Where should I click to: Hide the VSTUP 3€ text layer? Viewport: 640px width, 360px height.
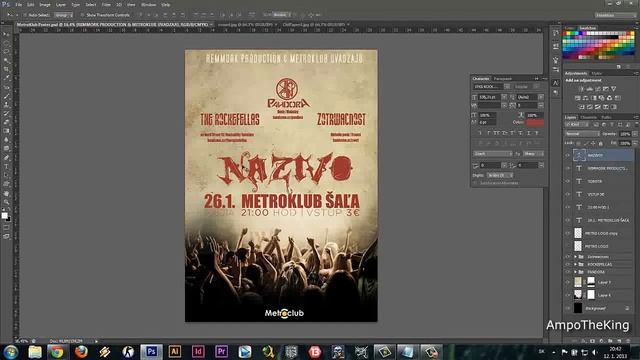click(x=568, y=194)
